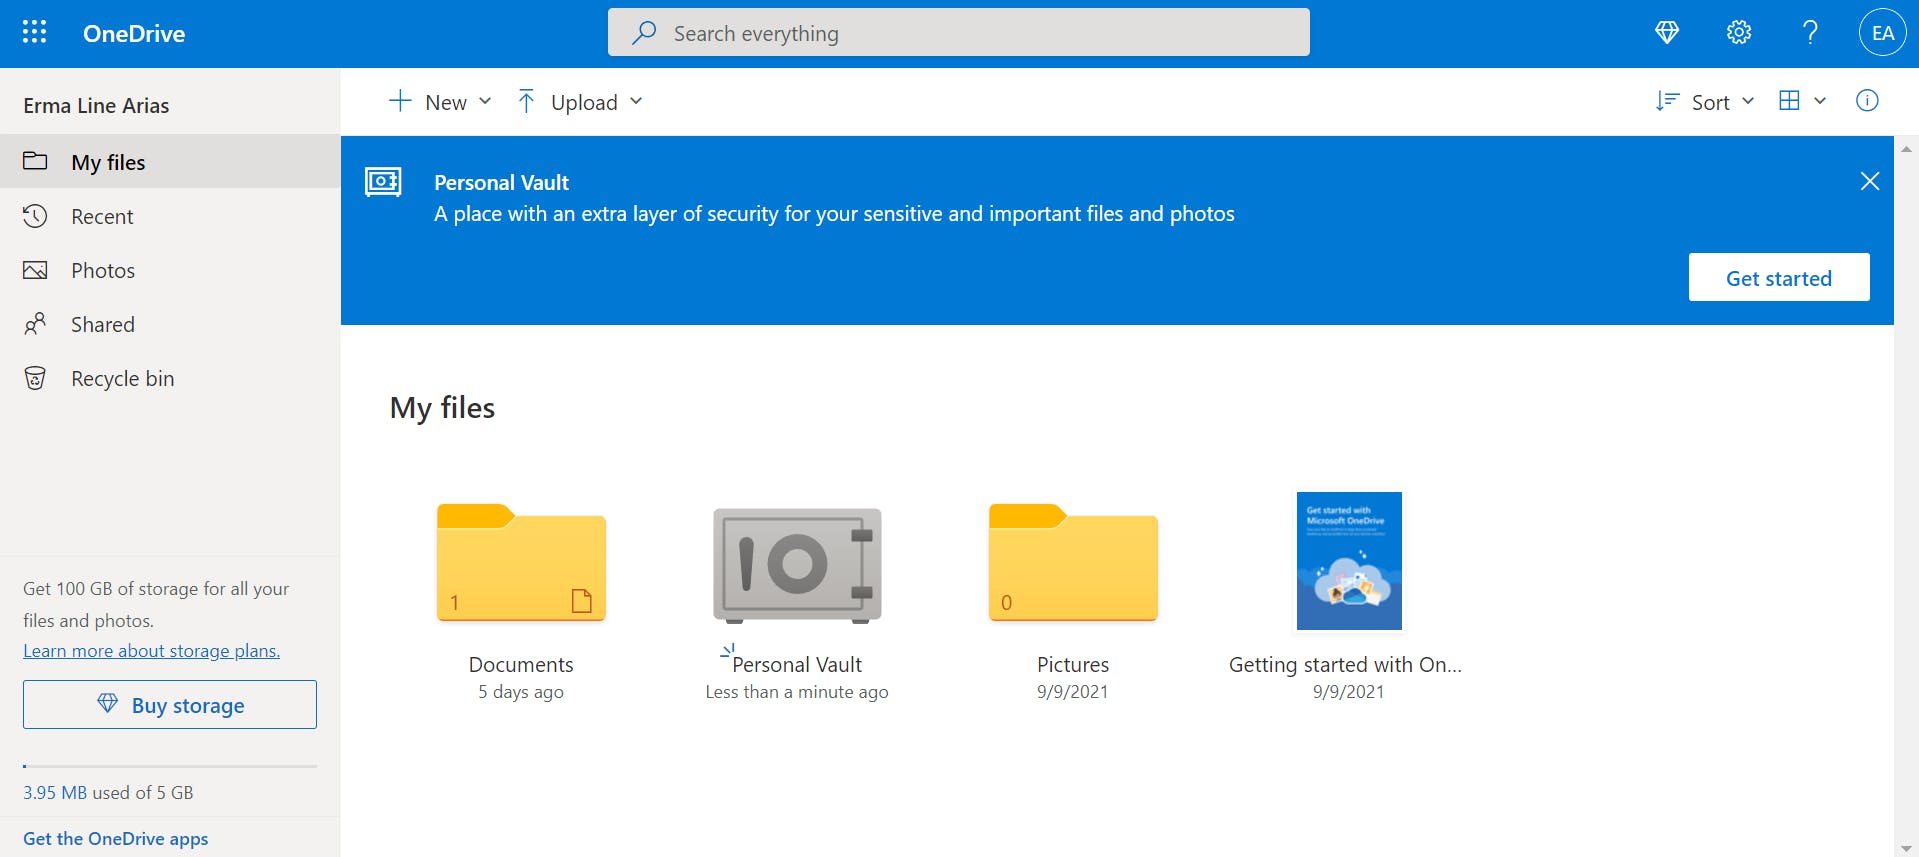
Task: Open the EA account avatar
Action: [1882, 33]
